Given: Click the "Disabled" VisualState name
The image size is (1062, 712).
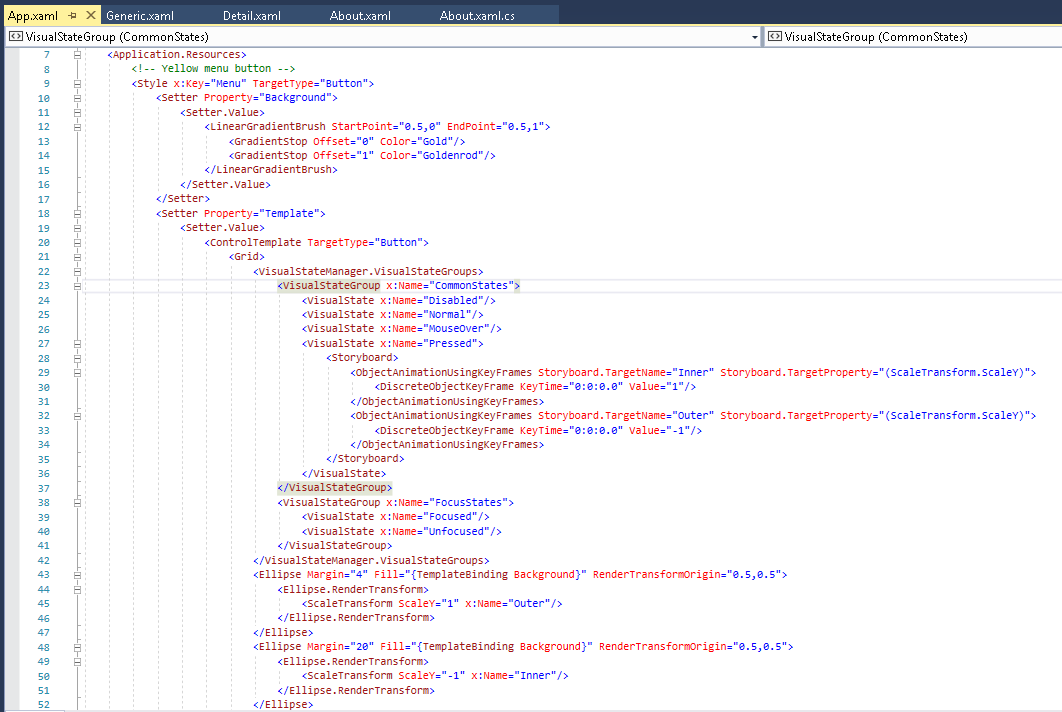Looking at the screenshot, I should 453,300.
